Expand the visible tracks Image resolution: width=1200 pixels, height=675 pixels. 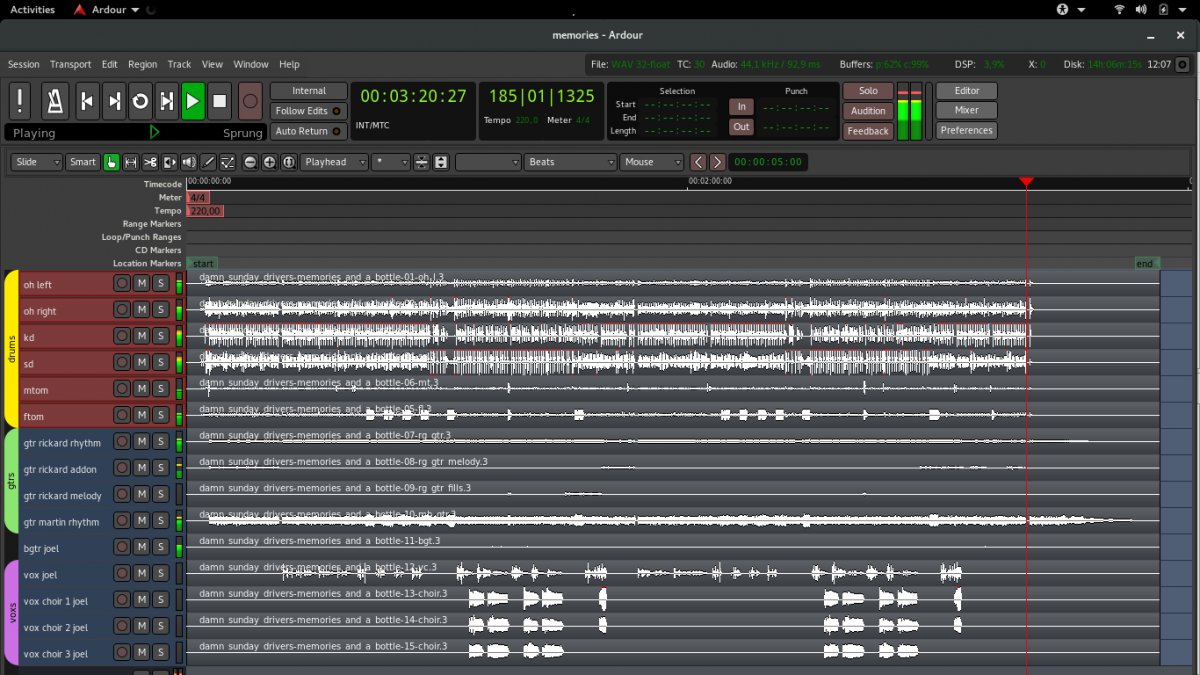coord(441,162)
